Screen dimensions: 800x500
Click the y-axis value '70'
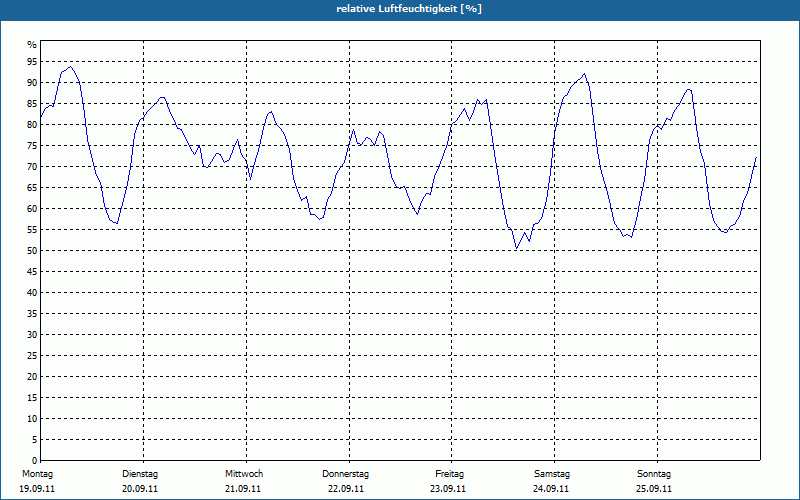tap(32, 167)
